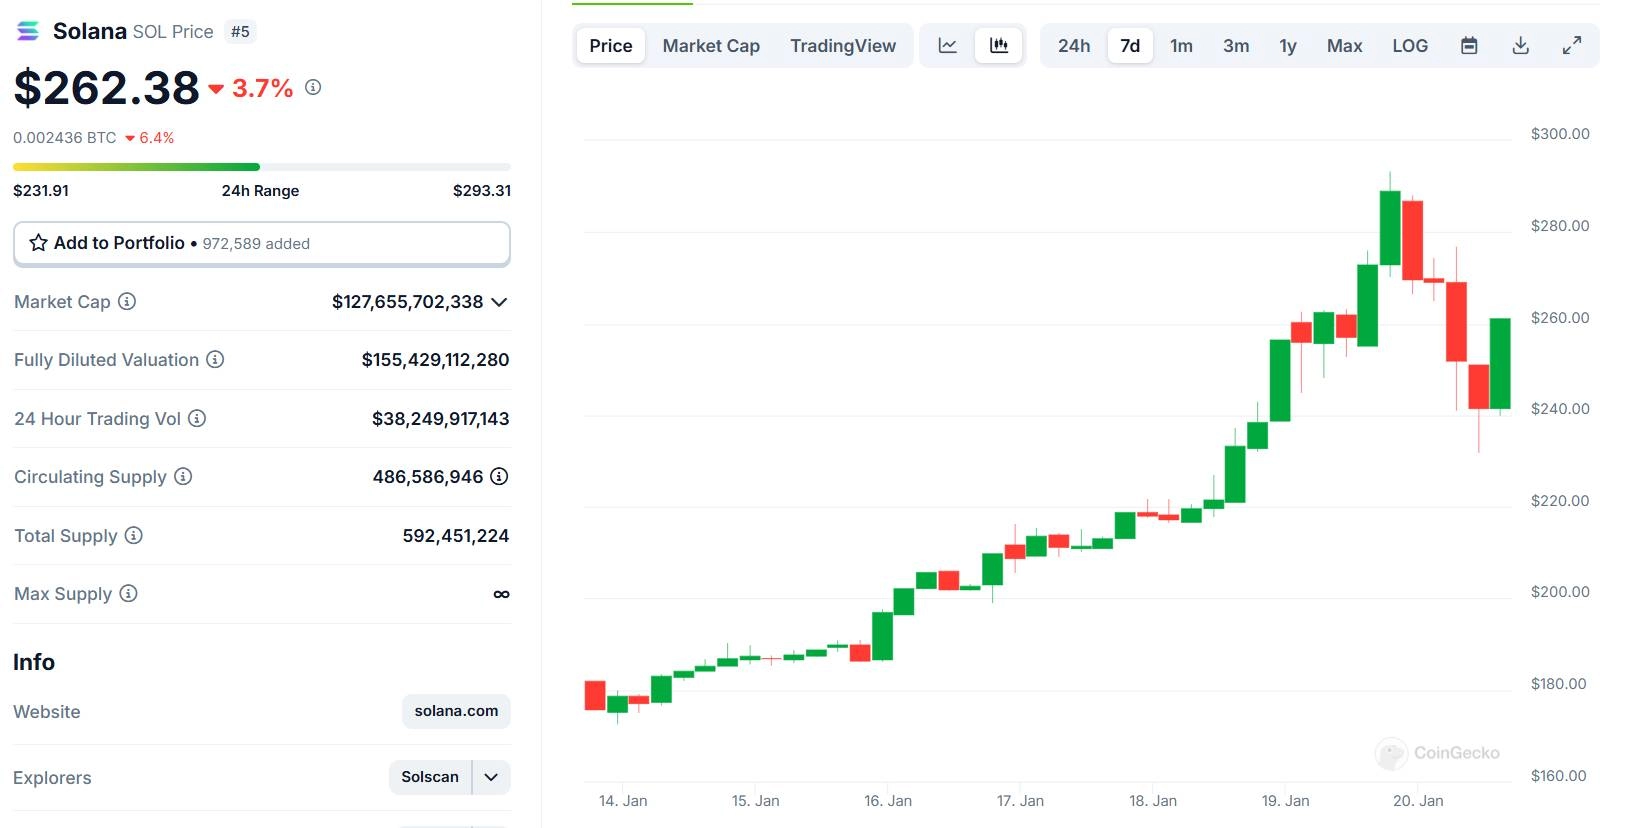Download the chart data
Screen dimensions: 1634x828
pos(1520,46)
